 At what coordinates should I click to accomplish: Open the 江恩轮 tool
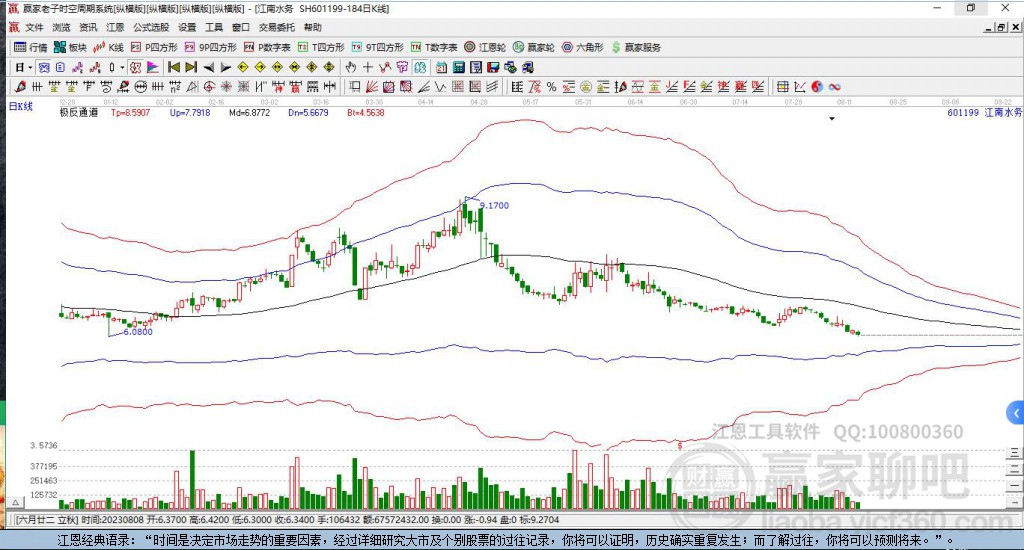(485, 47)
